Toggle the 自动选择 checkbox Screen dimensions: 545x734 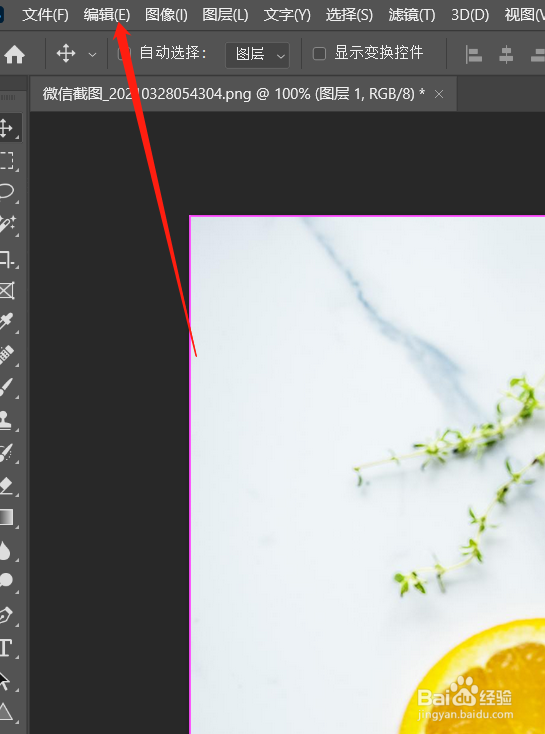coord(124,53)
